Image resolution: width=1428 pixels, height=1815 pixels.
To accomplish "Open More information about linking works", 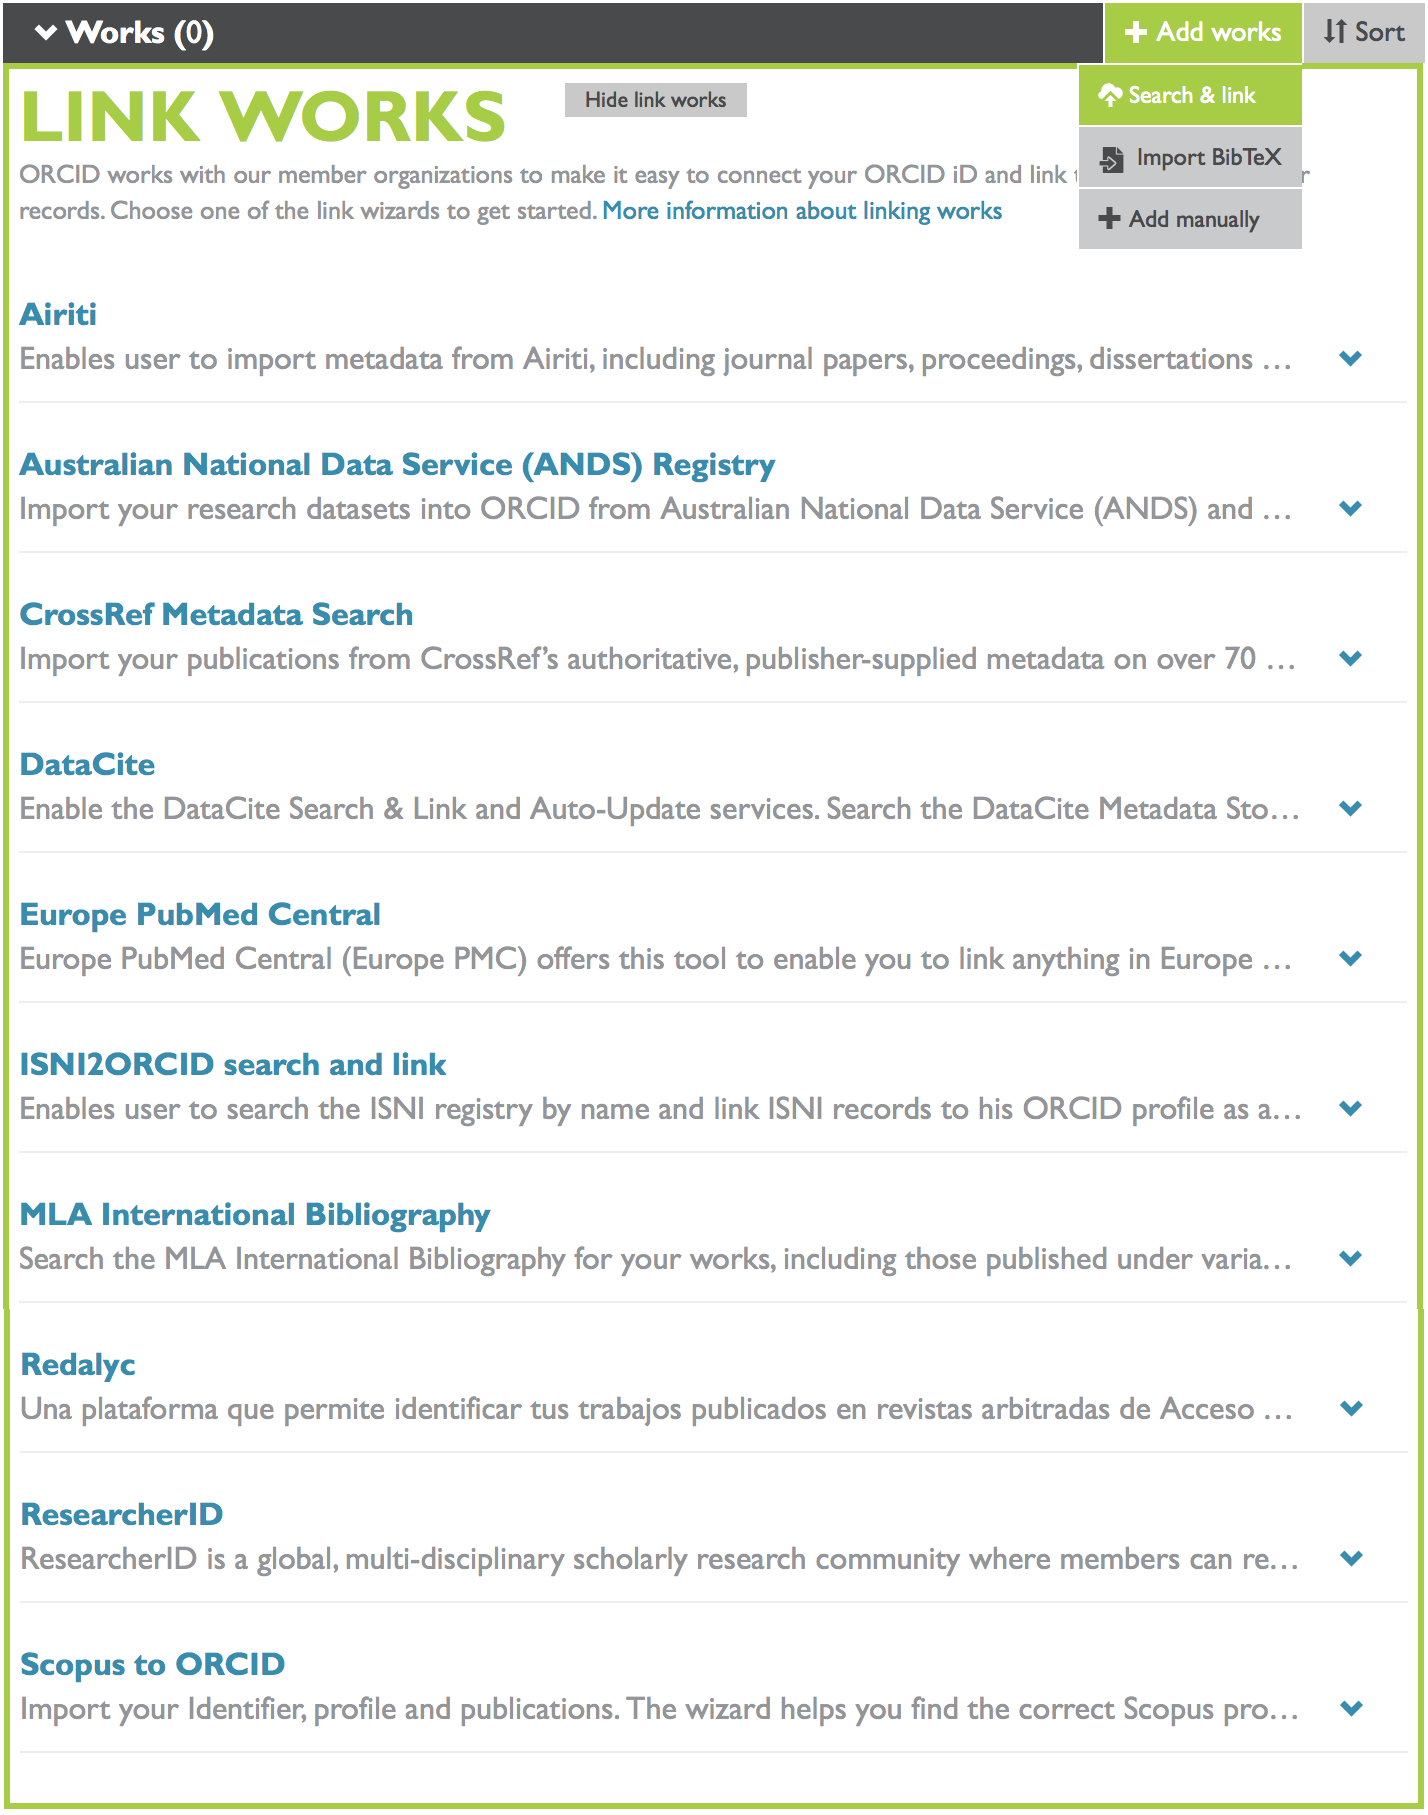I will point(802,211).
